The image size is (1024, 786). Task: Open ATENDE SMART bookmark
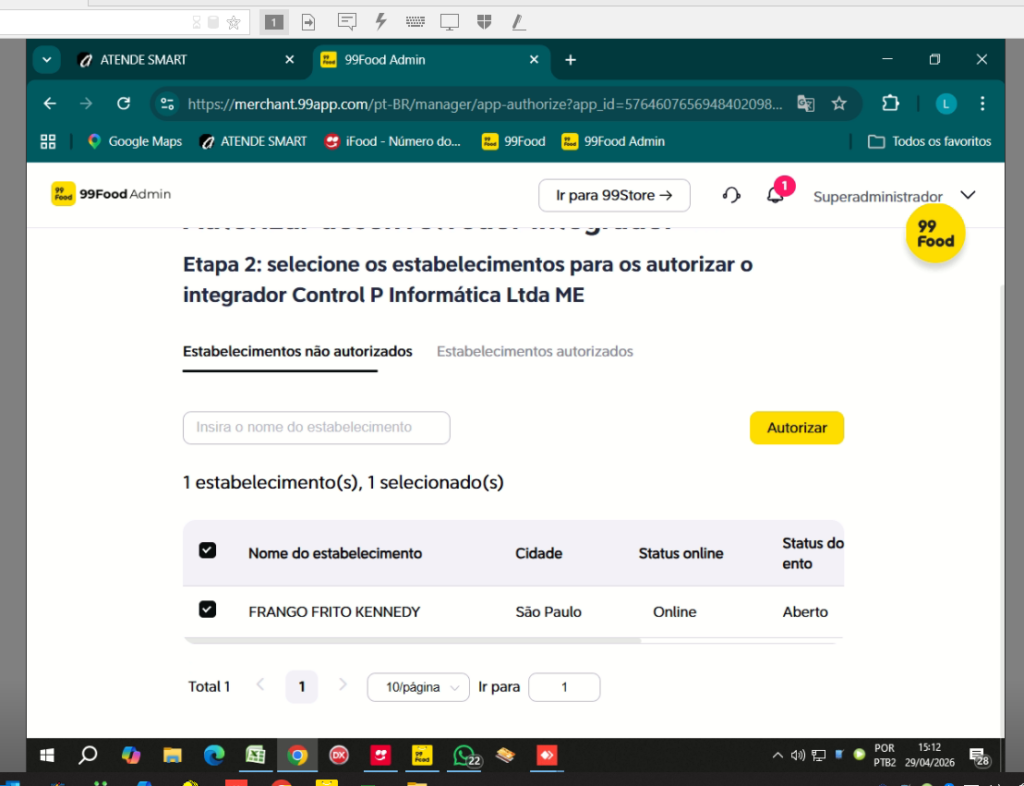point(253,142)
